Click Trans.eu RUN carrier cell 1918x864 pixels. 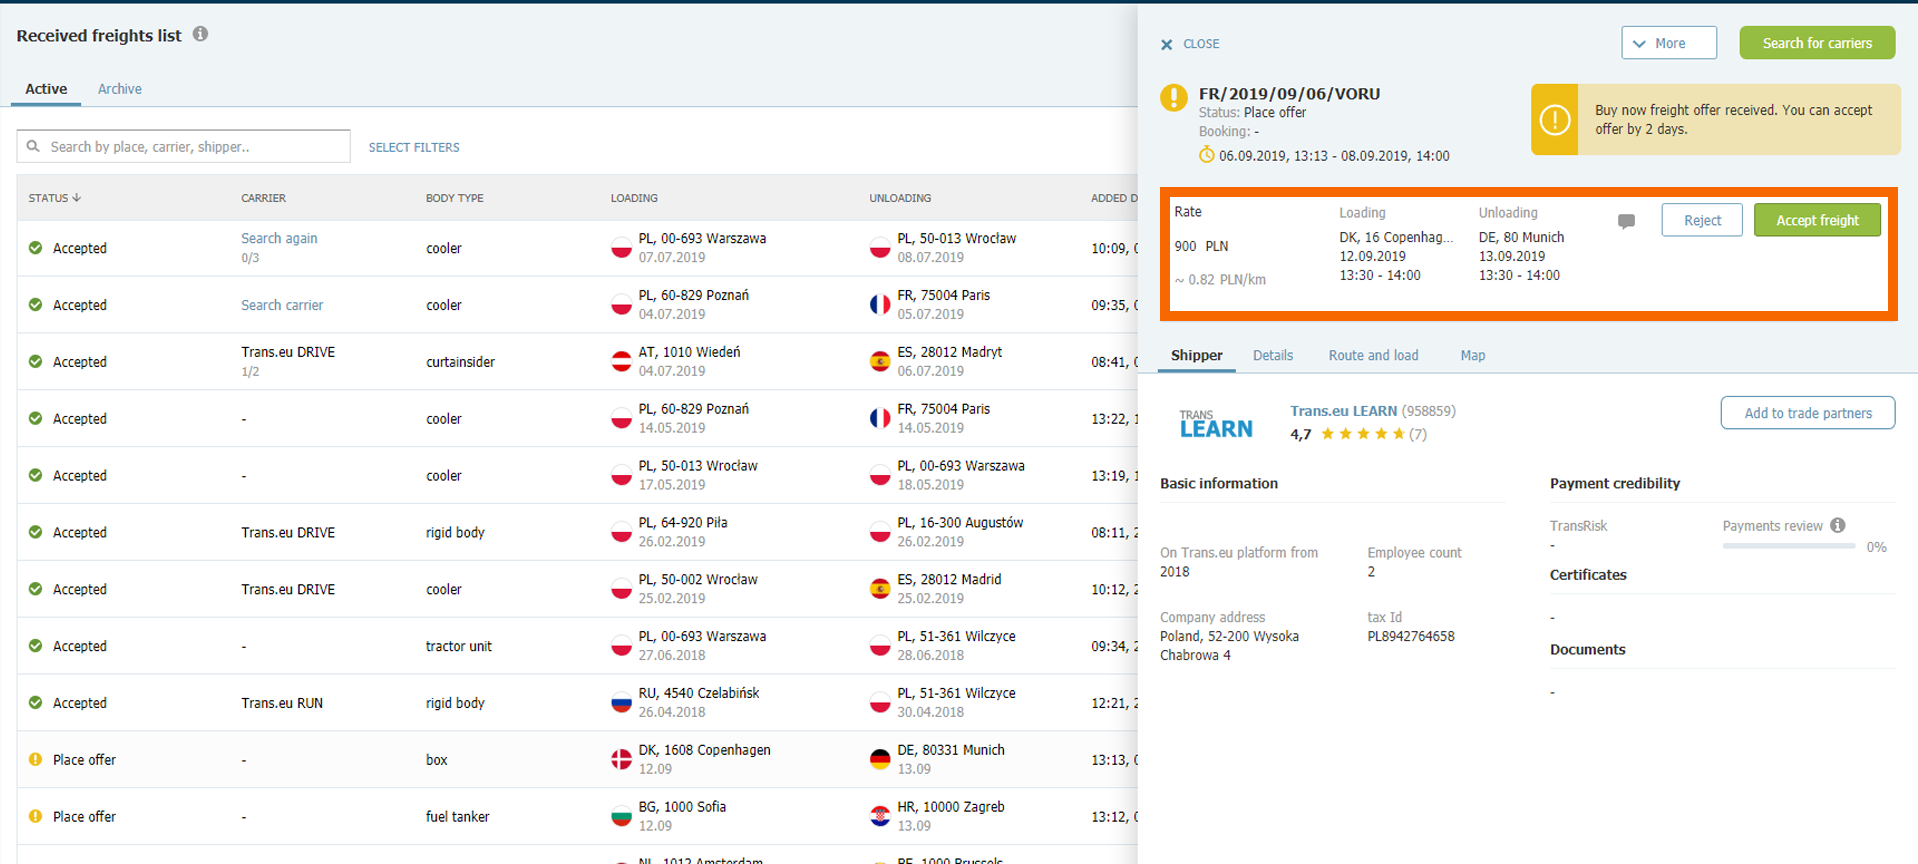[x=282, y=703]
